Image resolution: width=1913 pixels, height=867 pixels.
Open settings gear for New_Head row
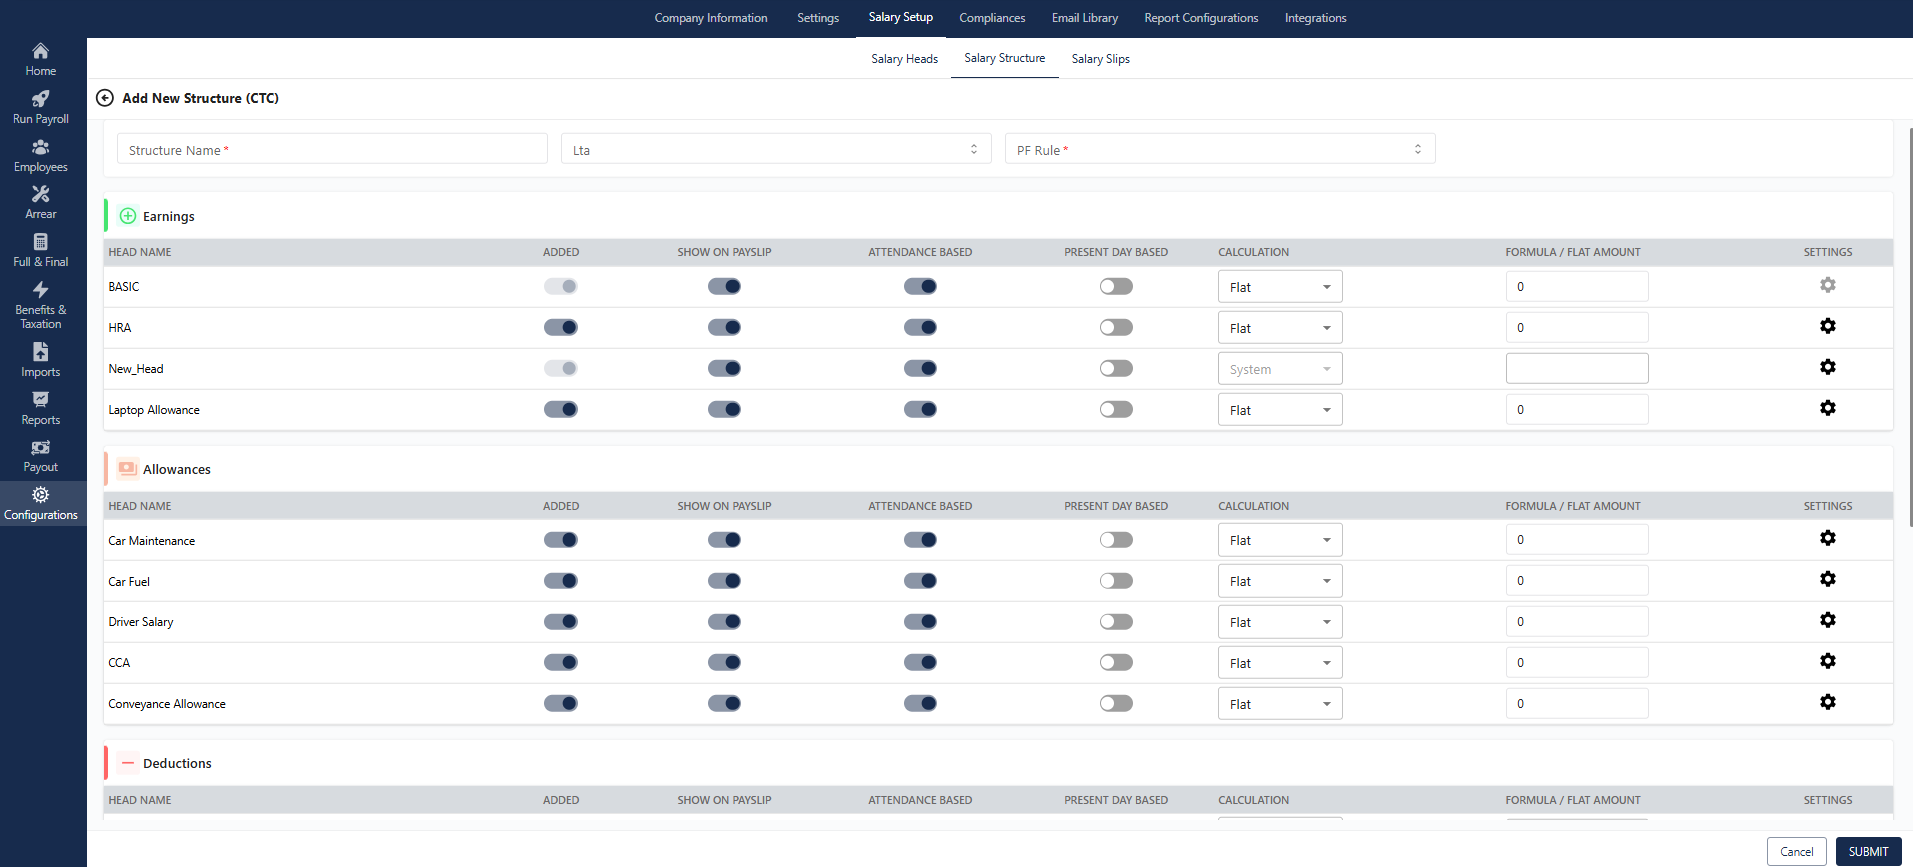[x=1828, y=367]
